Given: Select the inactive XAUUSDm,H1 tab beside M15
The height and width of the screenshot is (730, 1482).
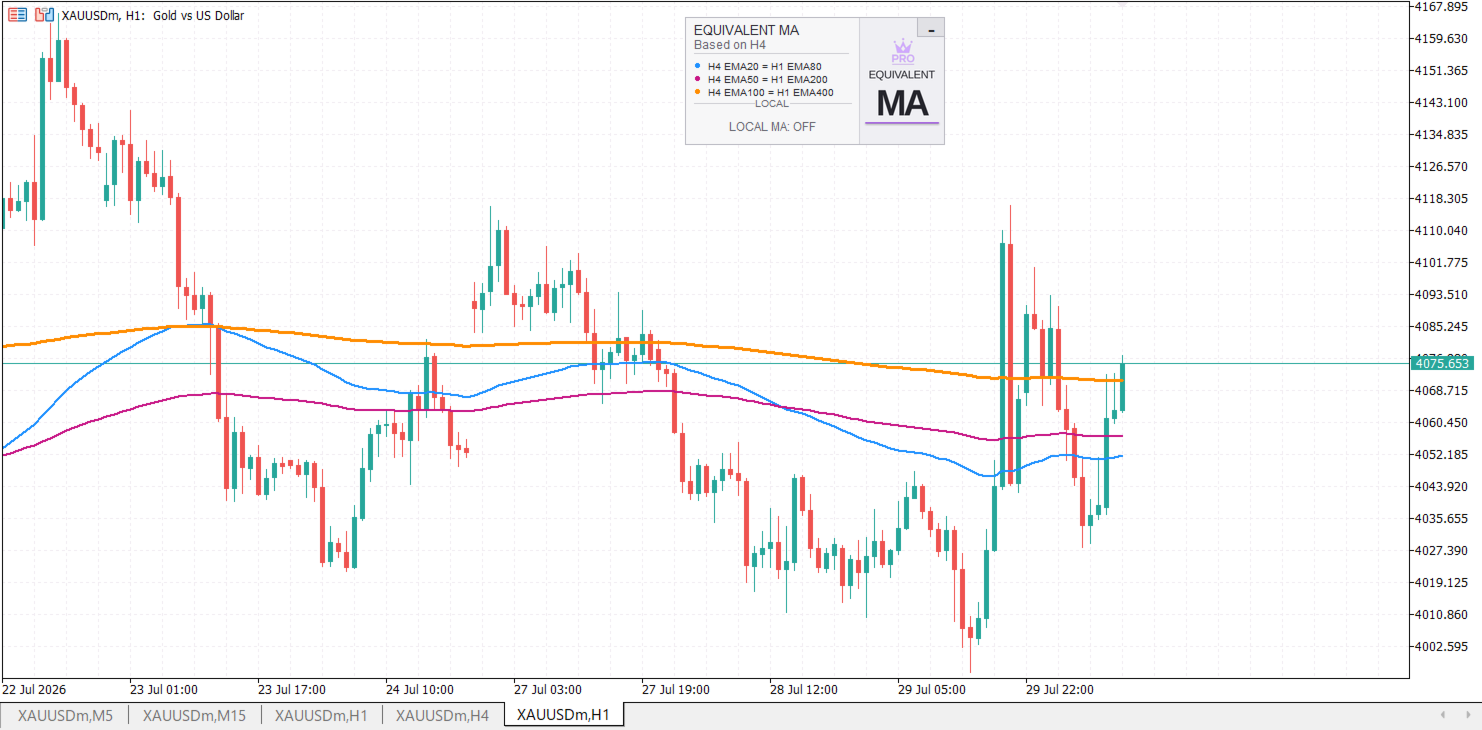Looking at the screenshot, I should pos(321,715).
